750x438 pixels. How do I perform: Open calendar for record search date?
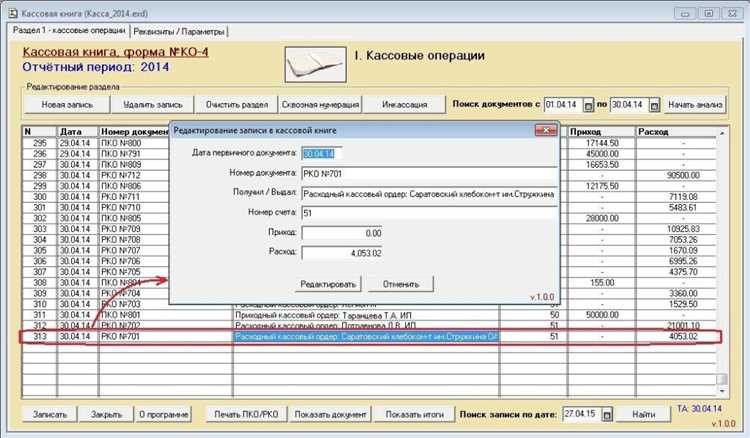coord(607,414)
